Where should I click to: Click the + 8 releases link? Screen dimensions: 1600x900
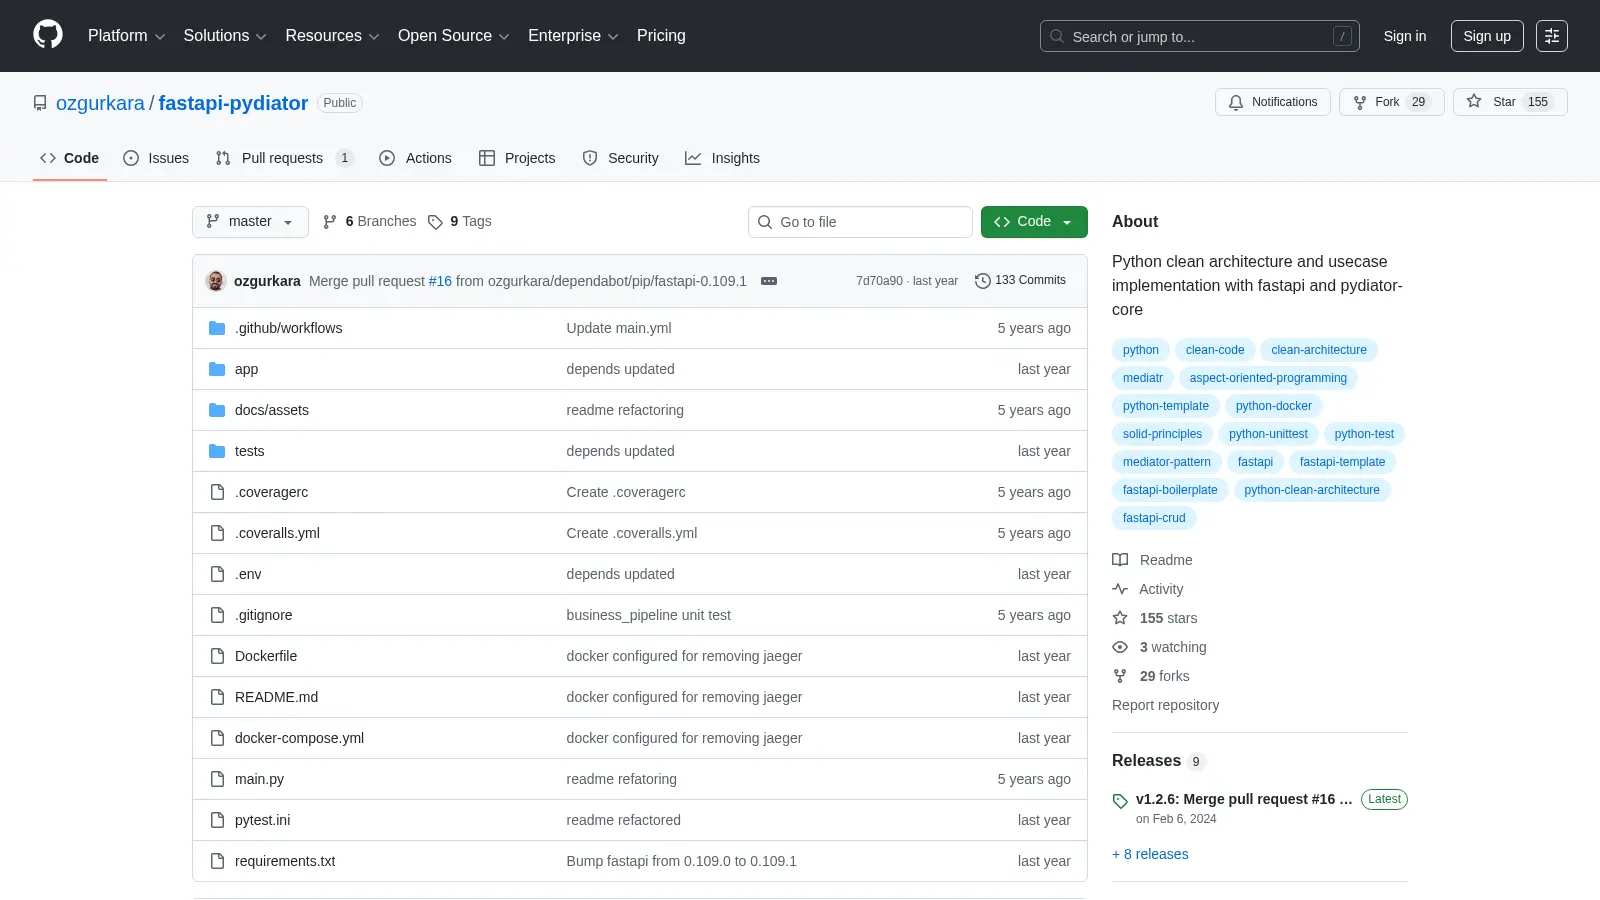tap(1150, 854)
